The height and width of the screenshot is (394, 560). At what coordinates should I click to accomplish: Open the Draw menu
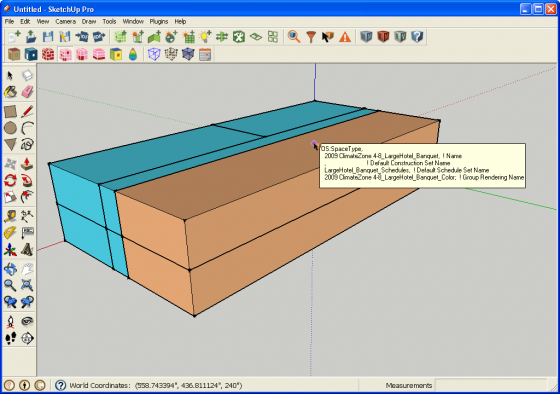pos(89,21)
